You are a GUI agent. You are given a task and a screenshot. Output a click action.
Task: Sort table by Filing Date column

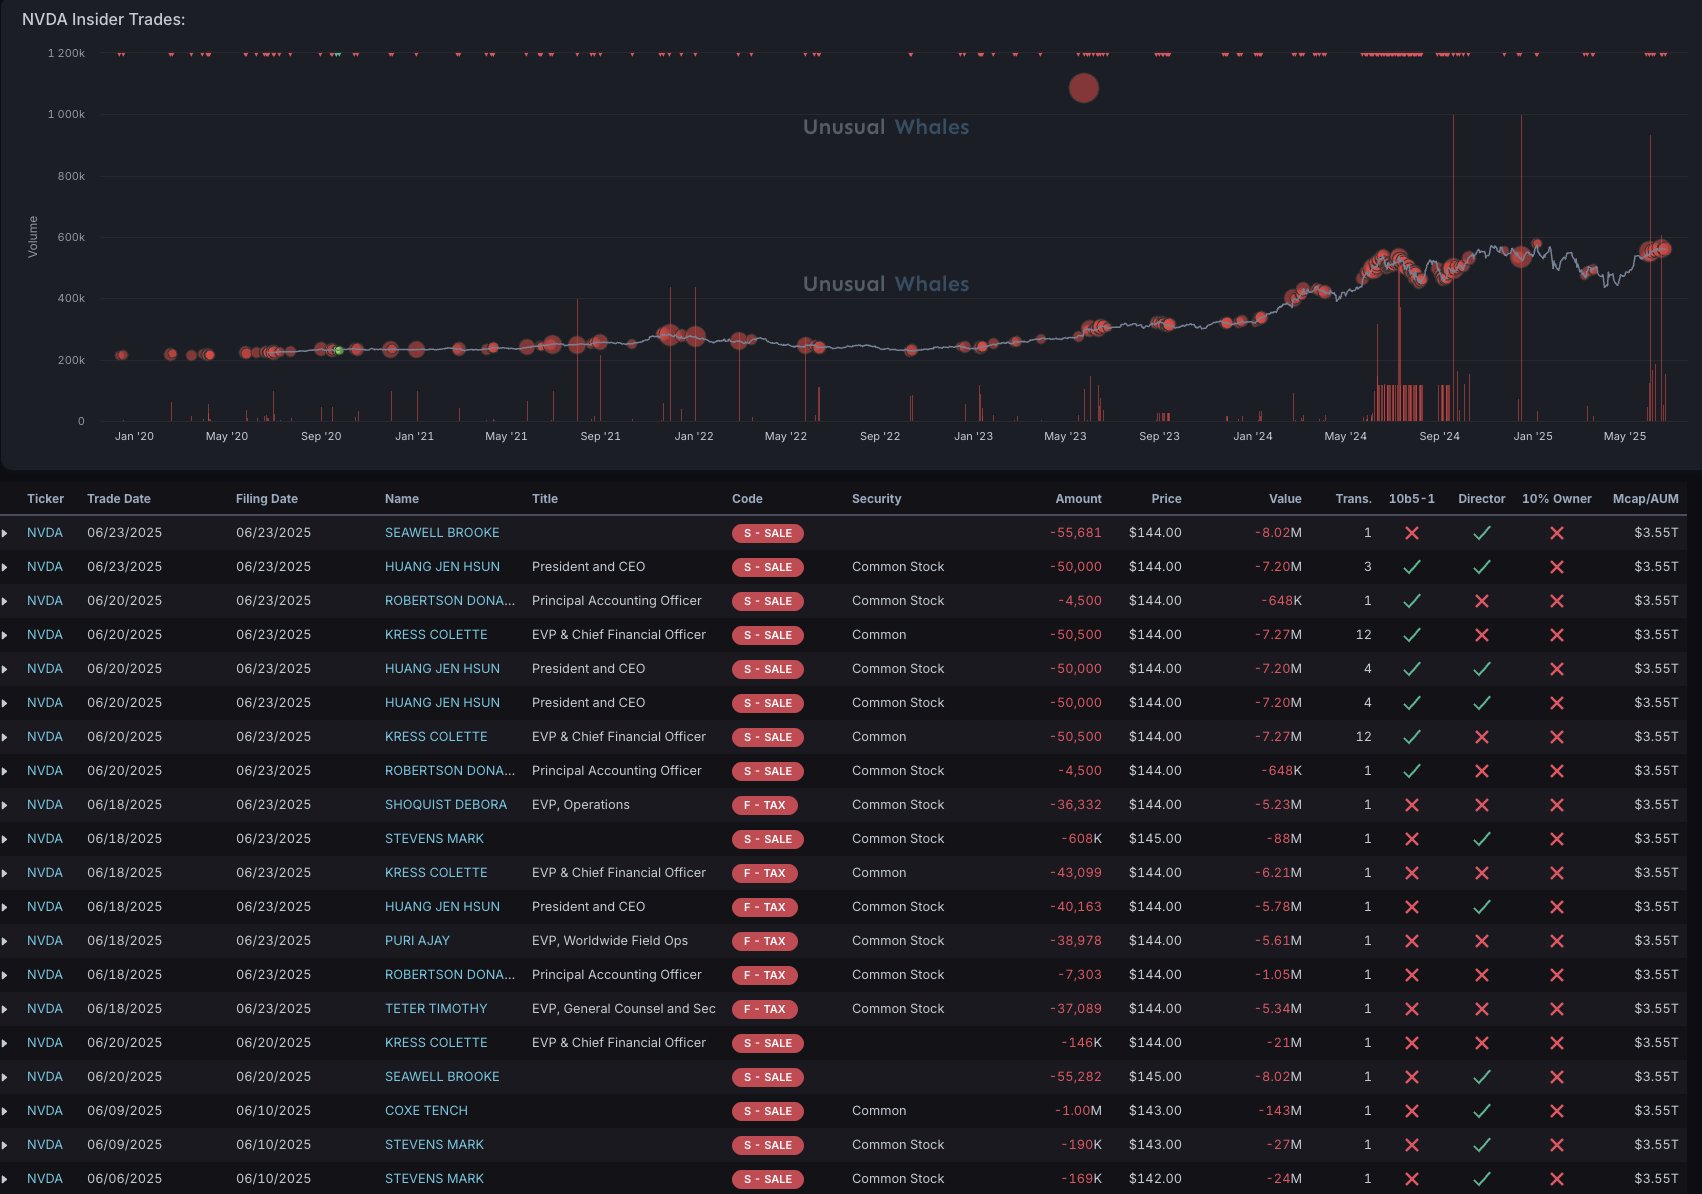pyautogui.click(x=266, y=499)
